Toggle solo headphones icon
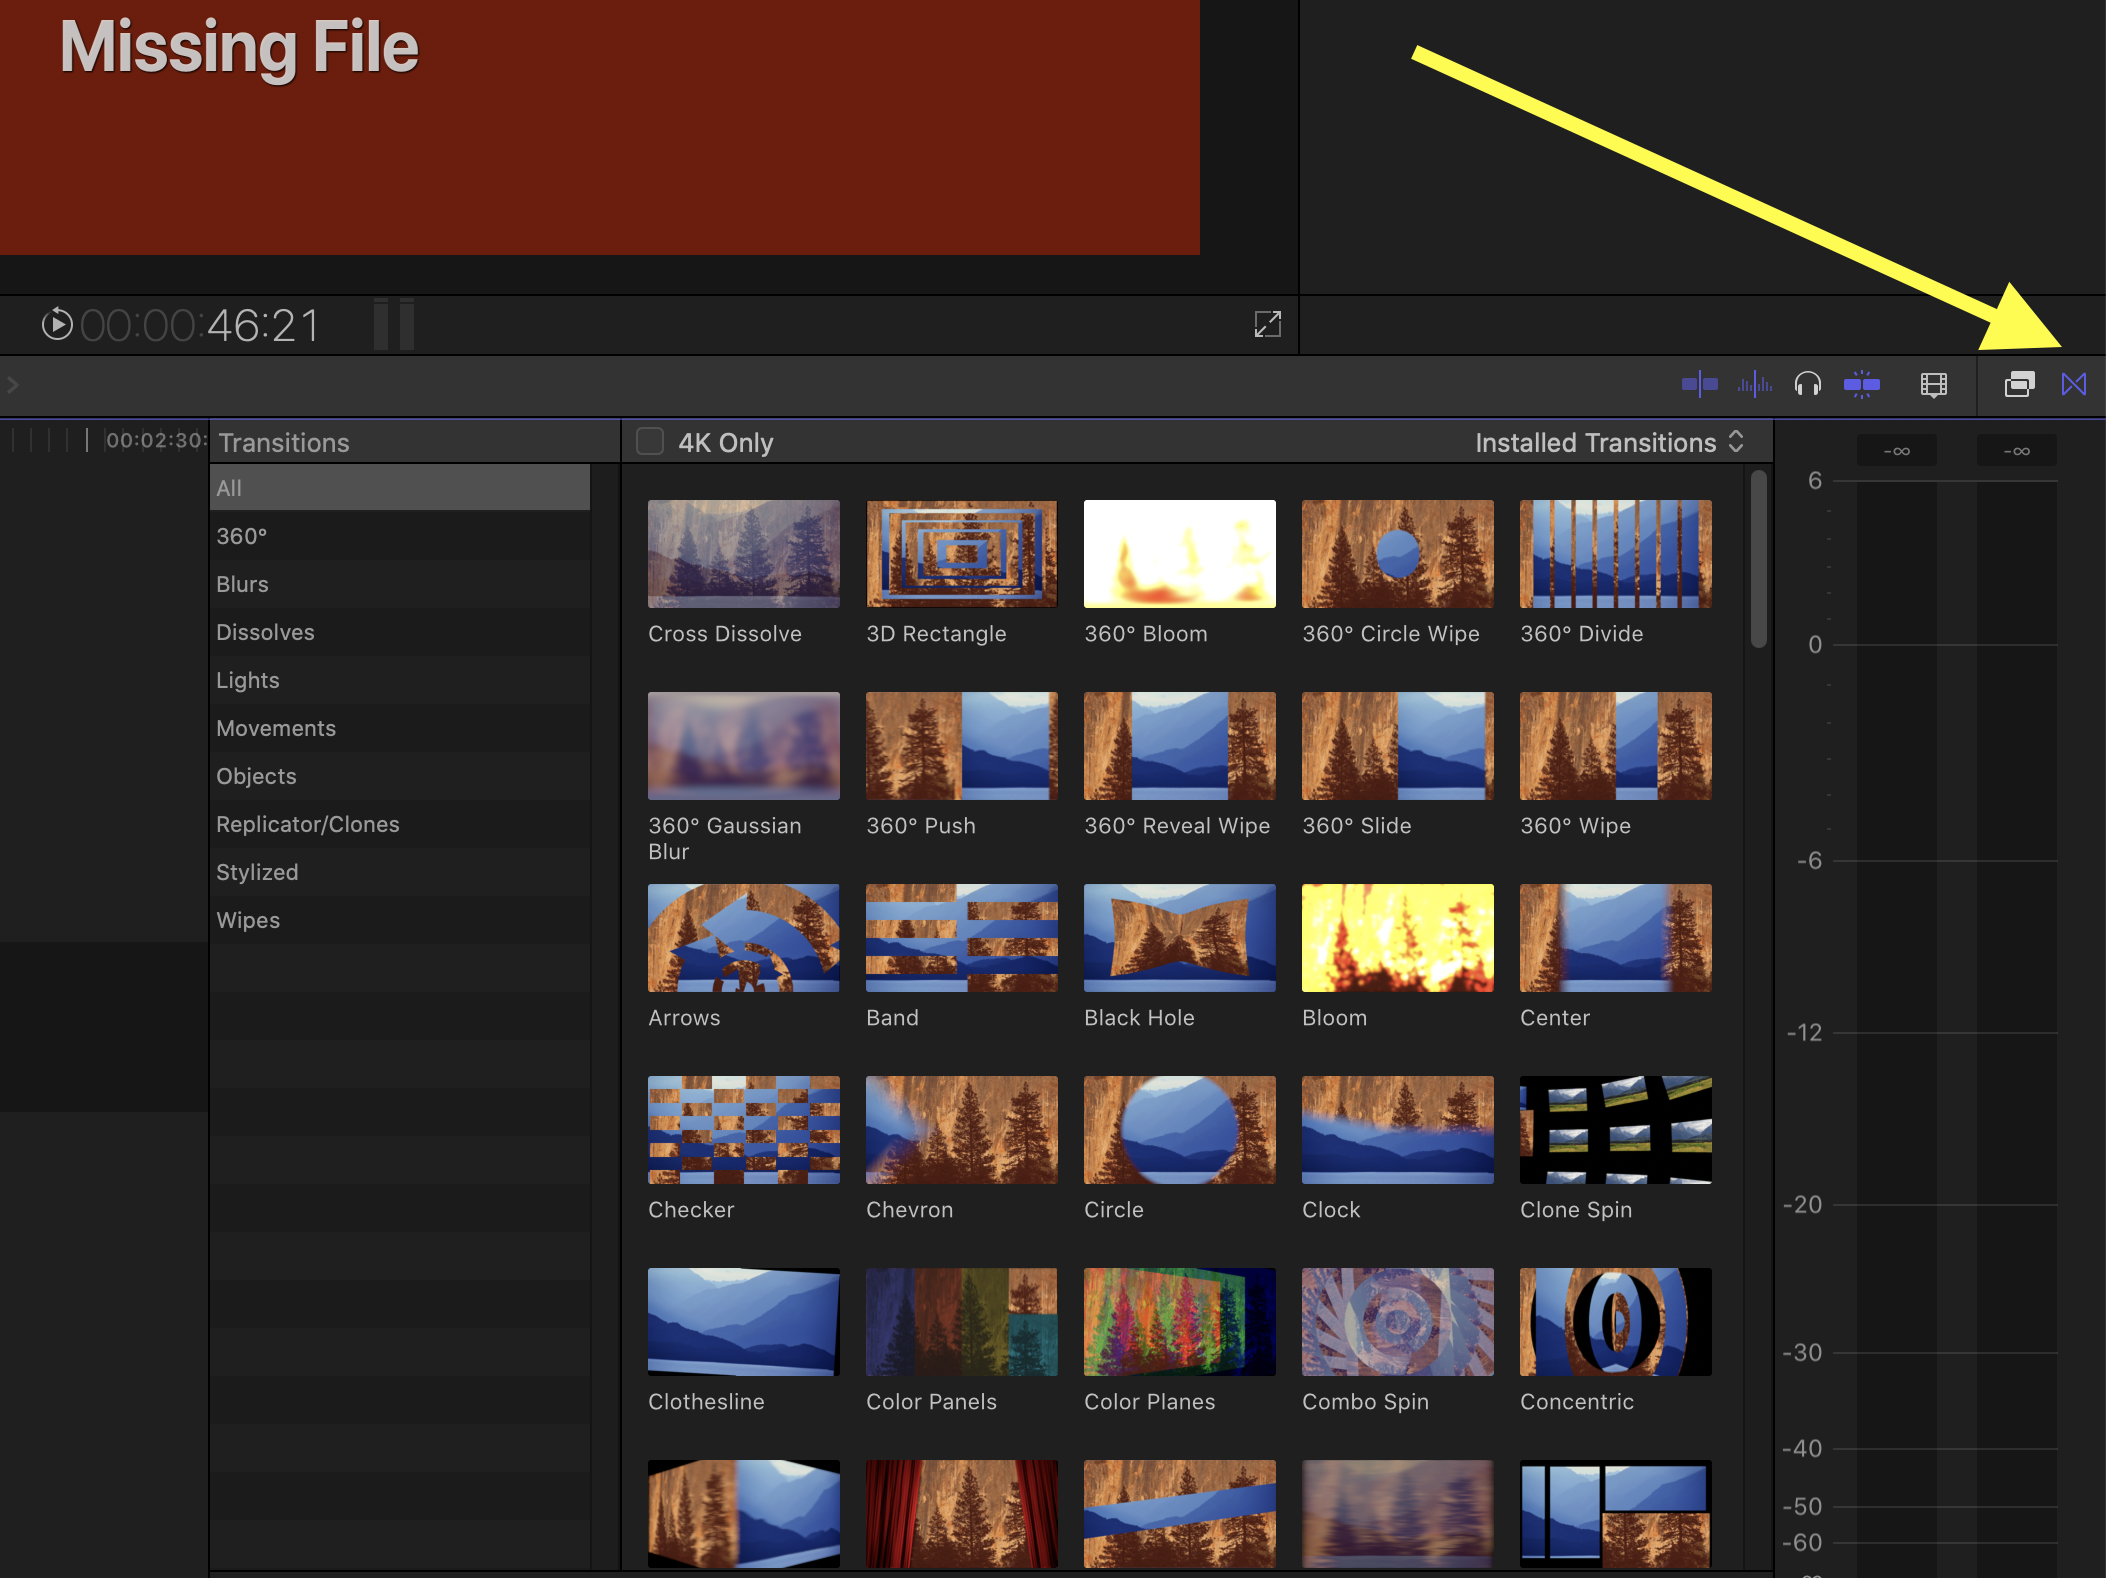2106x1578 pixels. pos(1807,384)
